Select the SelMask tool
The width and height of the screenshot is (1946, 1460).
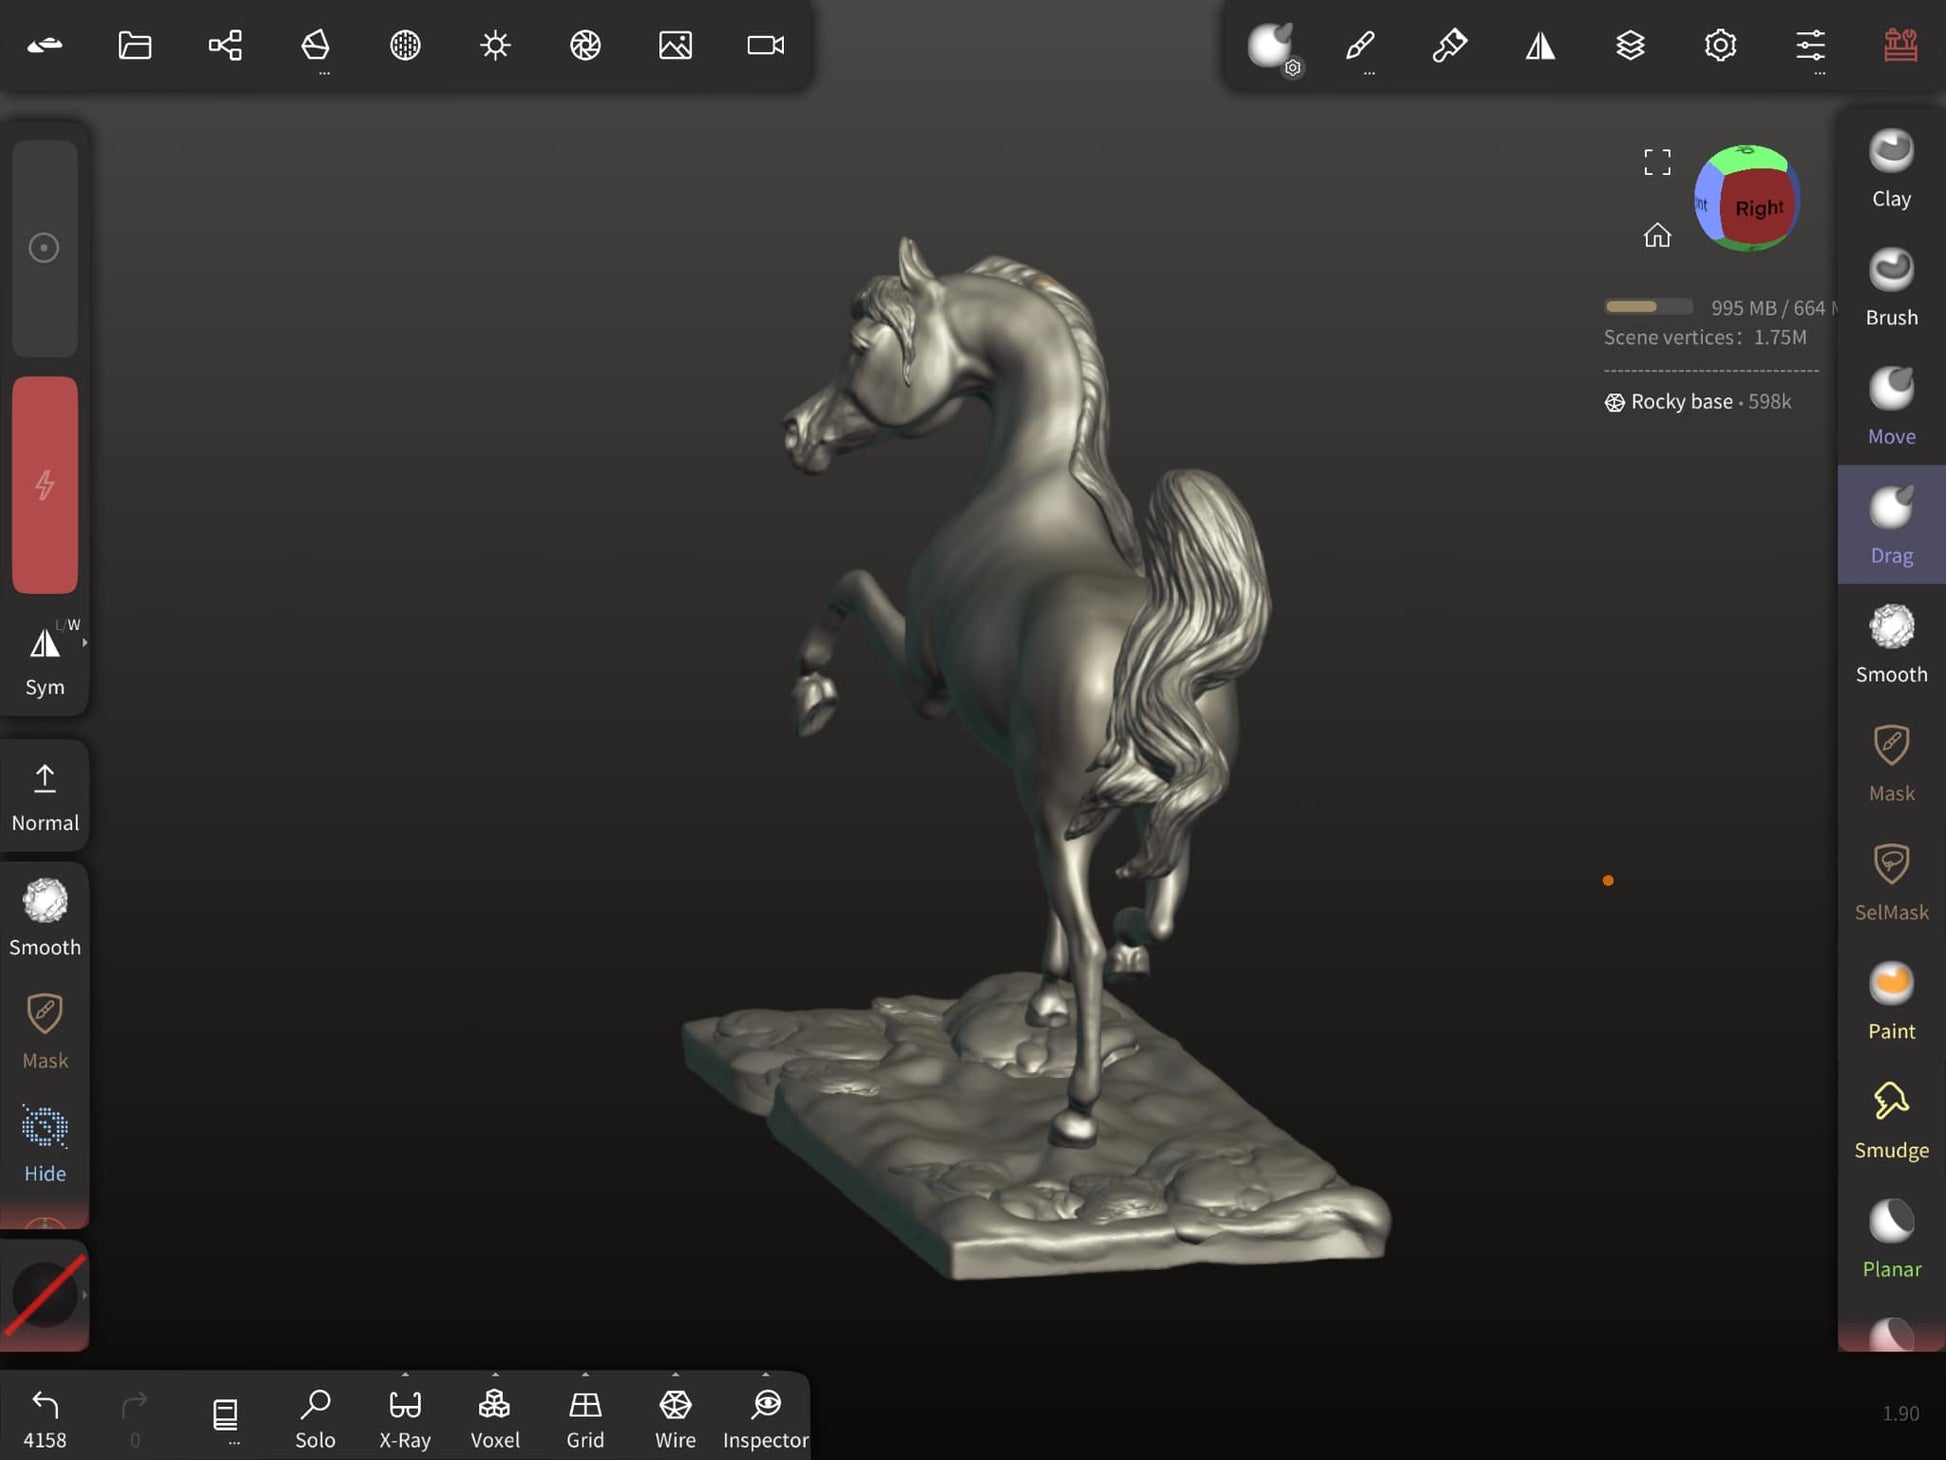pos(1890,882)
